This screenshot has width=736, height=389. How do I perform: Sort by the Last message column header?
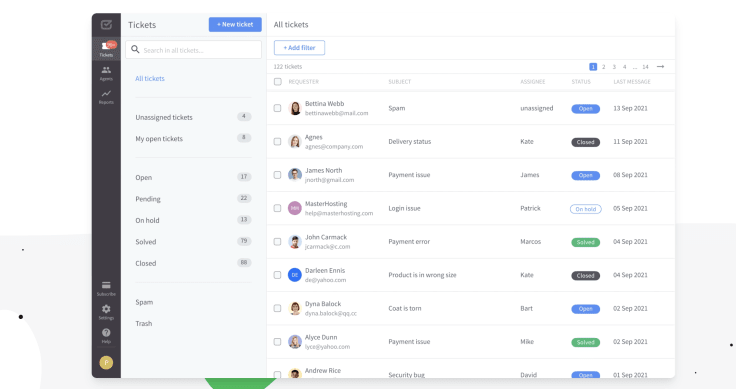click(632, 82)
